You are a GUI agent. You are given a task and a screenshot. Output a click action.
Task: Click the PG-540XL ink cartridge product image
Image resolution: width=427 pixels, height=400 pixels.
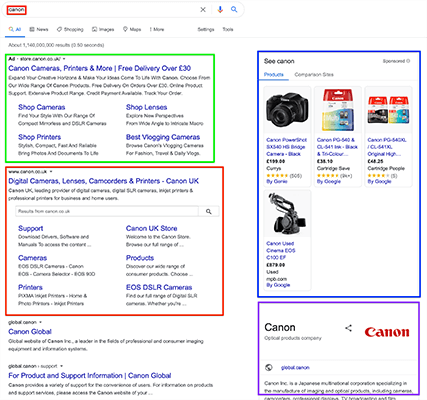[x=388, y=110]
